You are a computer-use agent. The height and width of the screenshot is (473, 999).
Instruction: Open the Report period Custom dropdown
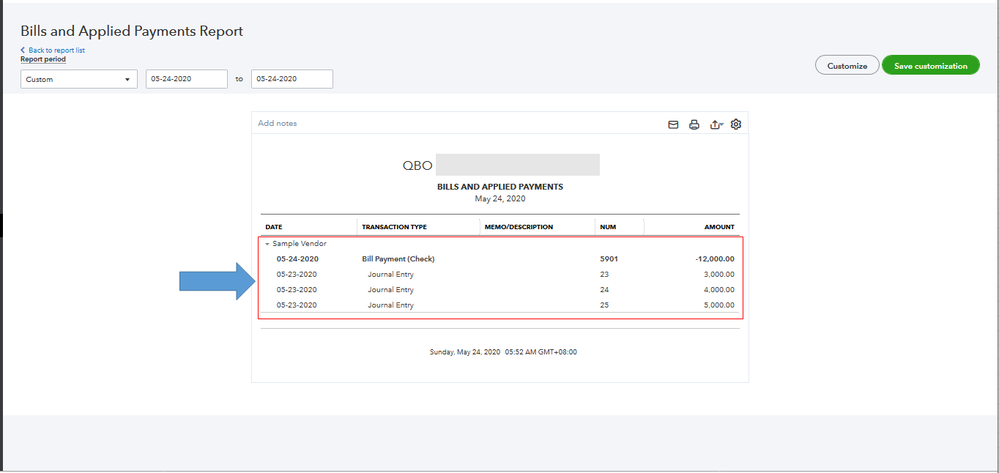(x=79, y=79)
